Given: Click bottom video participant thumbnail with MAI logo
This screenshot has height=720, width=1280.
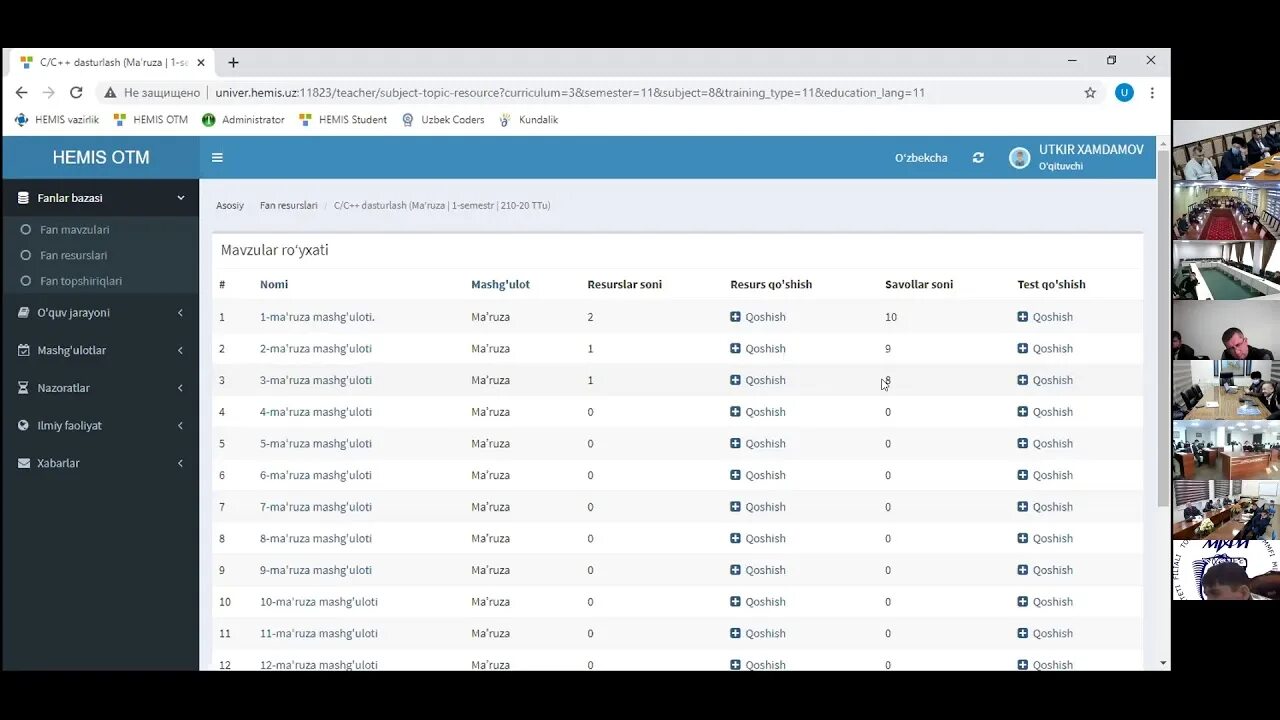Looking at the screenshot, I should (1226, 570).
